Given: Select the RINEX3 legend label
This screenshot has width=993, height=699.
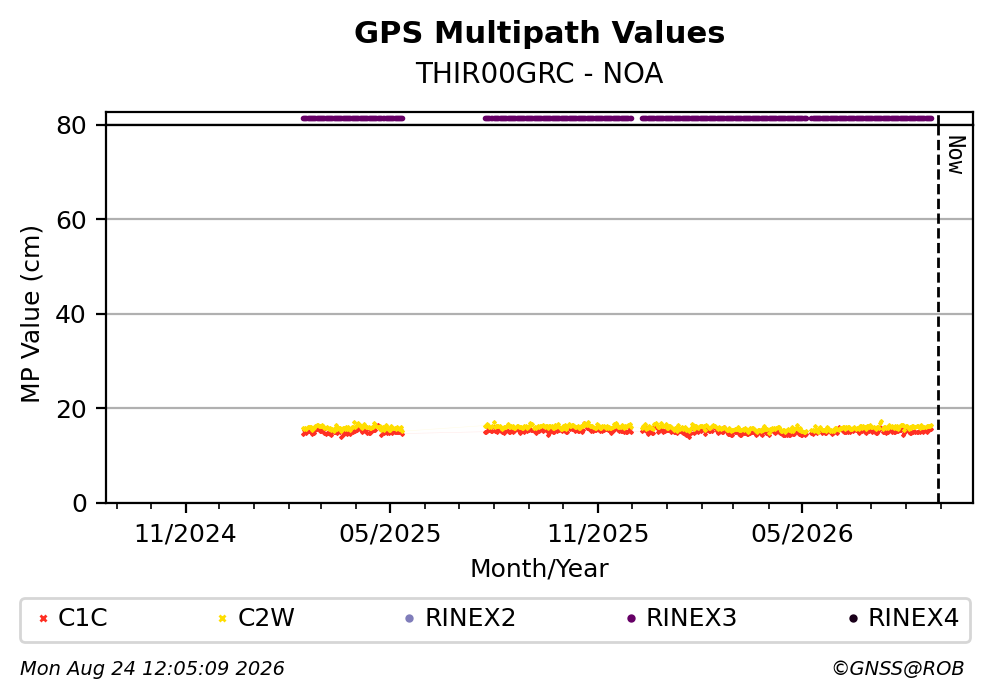Looking at the screenshot, I should pyautogui.click(x=692, y=618).
